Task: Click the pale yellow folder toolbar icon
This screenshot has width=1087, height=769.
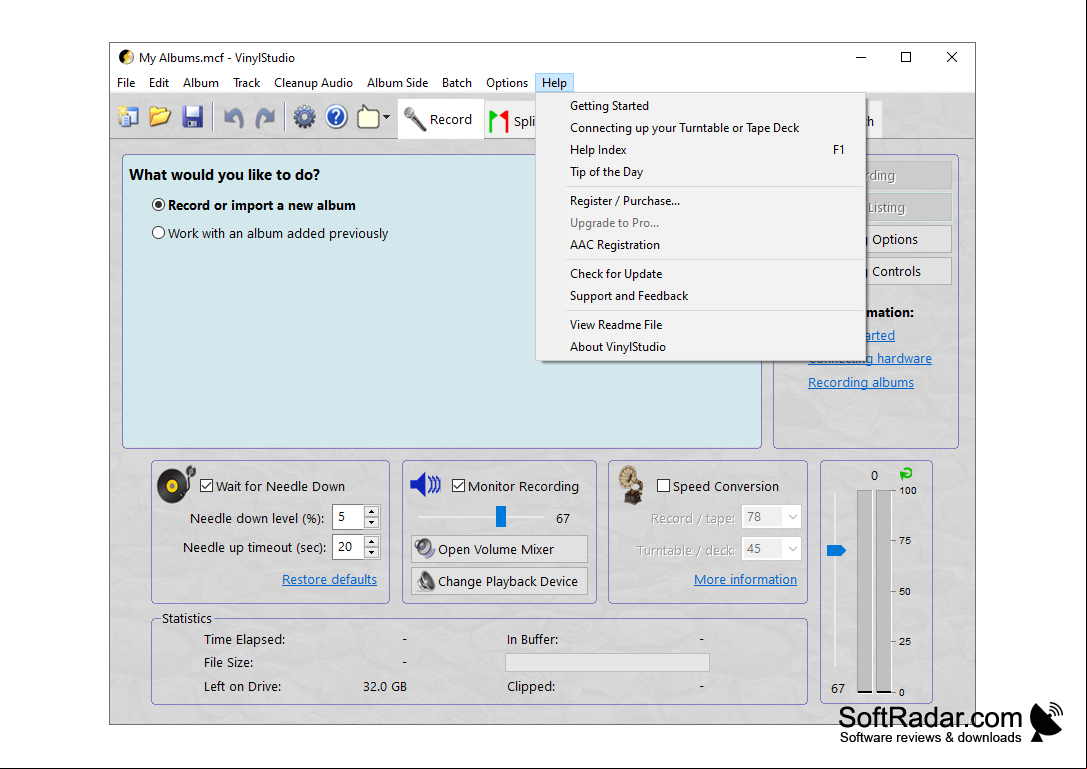Action: [x=368, y=118]
